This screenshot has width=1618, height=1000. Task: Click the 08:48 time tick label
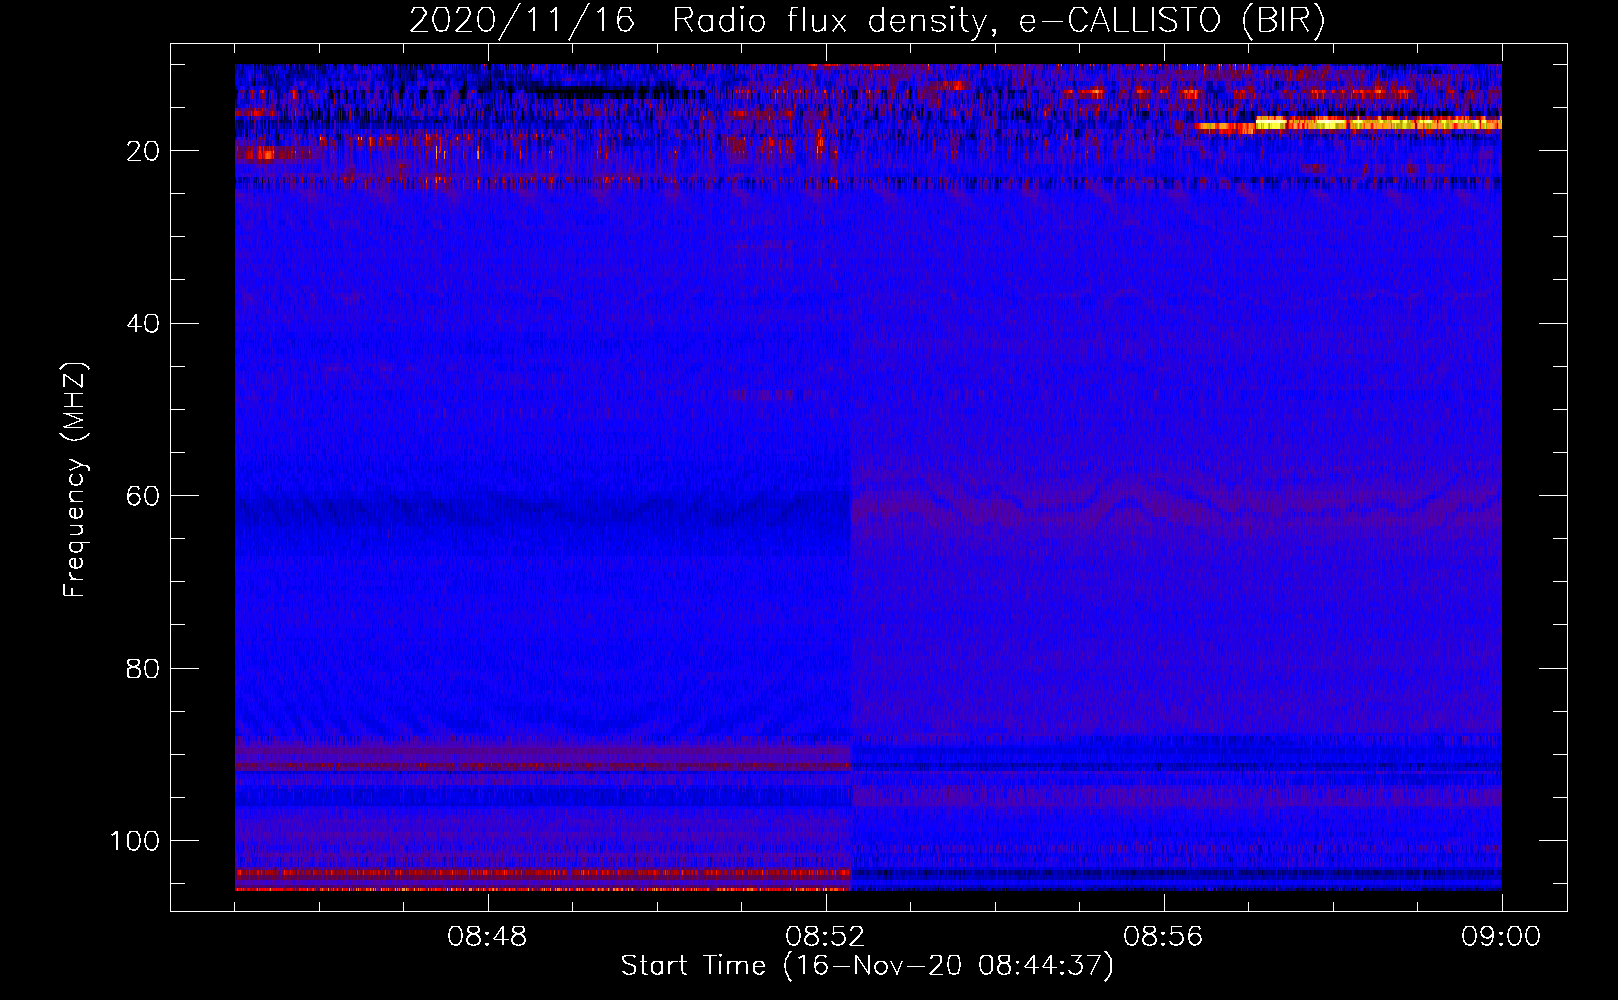[487, 937]
